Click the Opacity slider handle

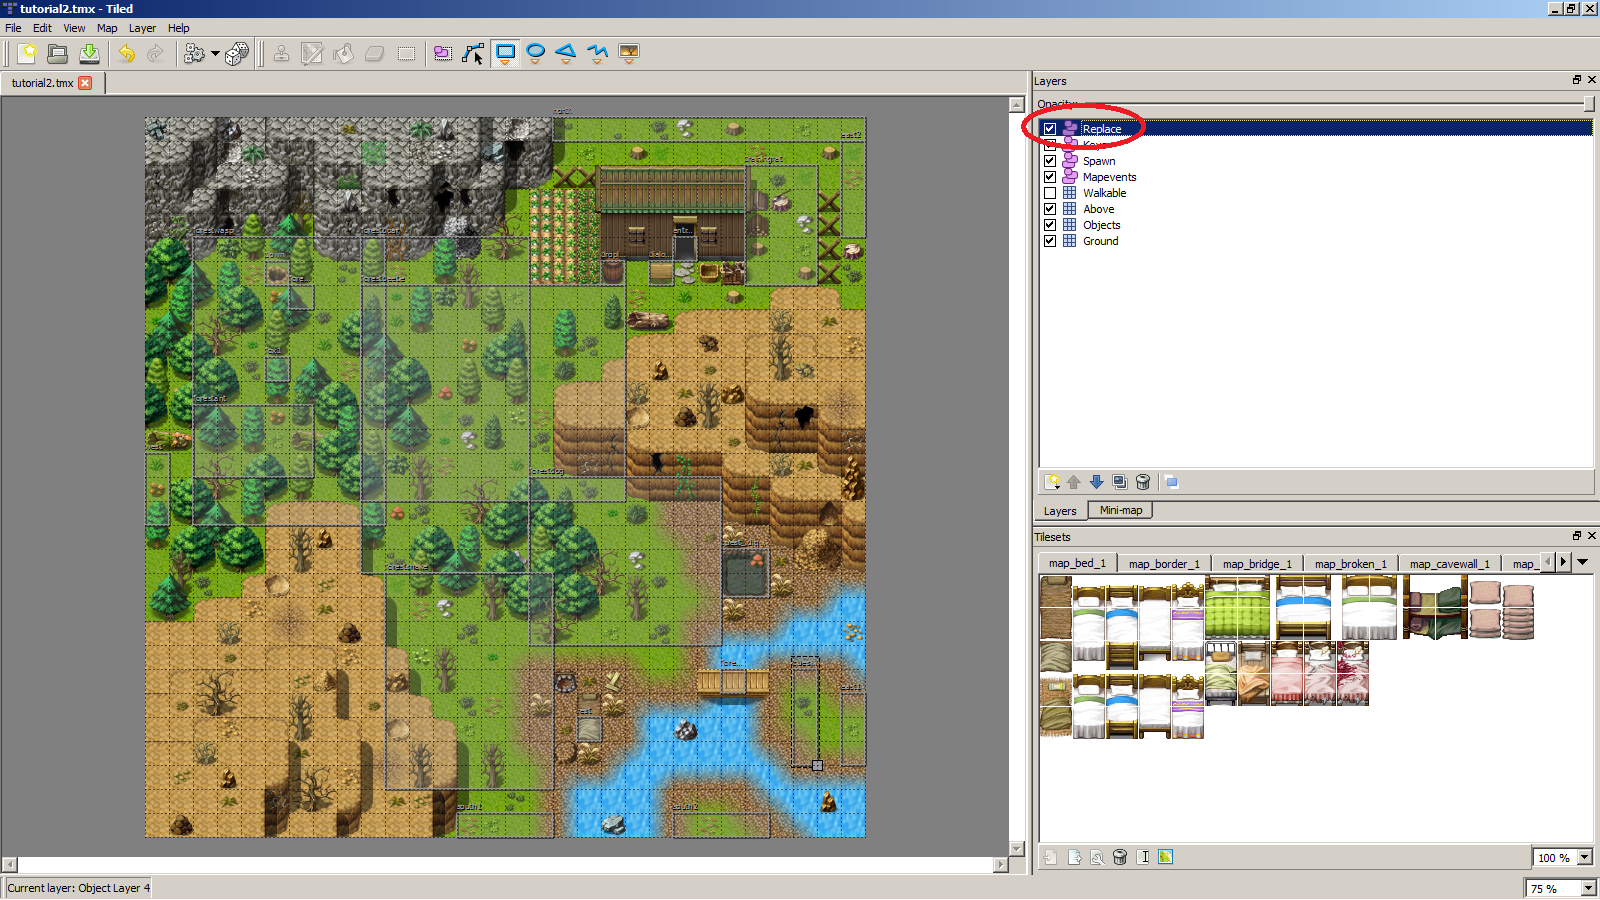pos(1589,104)
